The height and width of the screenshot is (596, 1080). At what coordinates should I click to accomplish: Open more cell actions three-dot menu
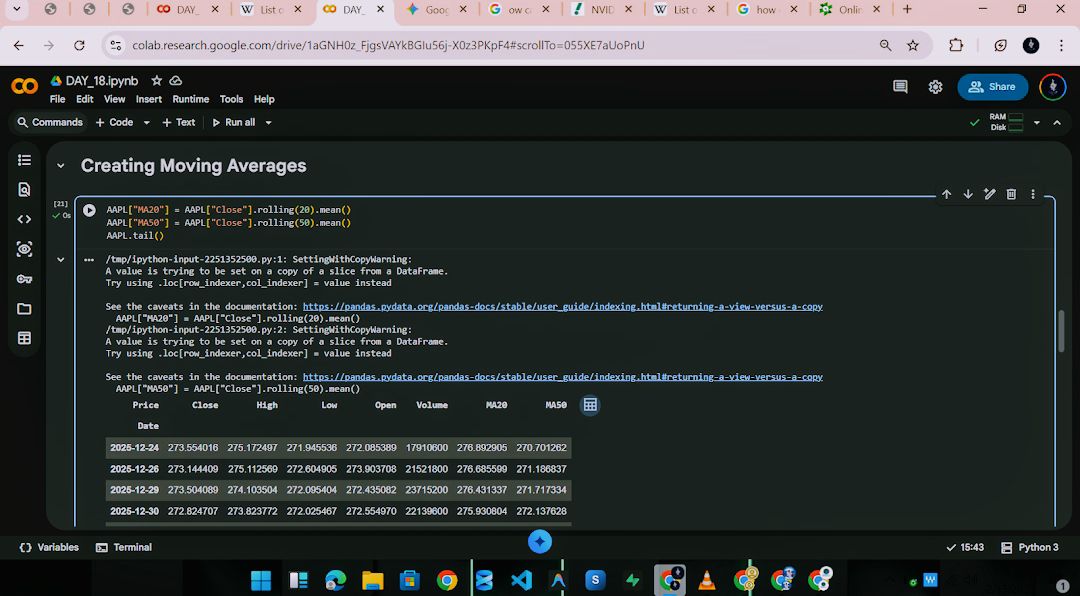1032,194
